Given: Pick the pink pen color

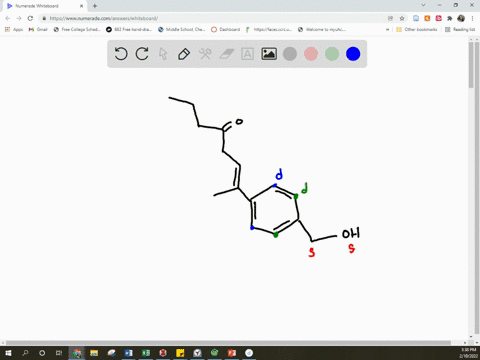Looking at the screenshot, I should pos(311,54).
